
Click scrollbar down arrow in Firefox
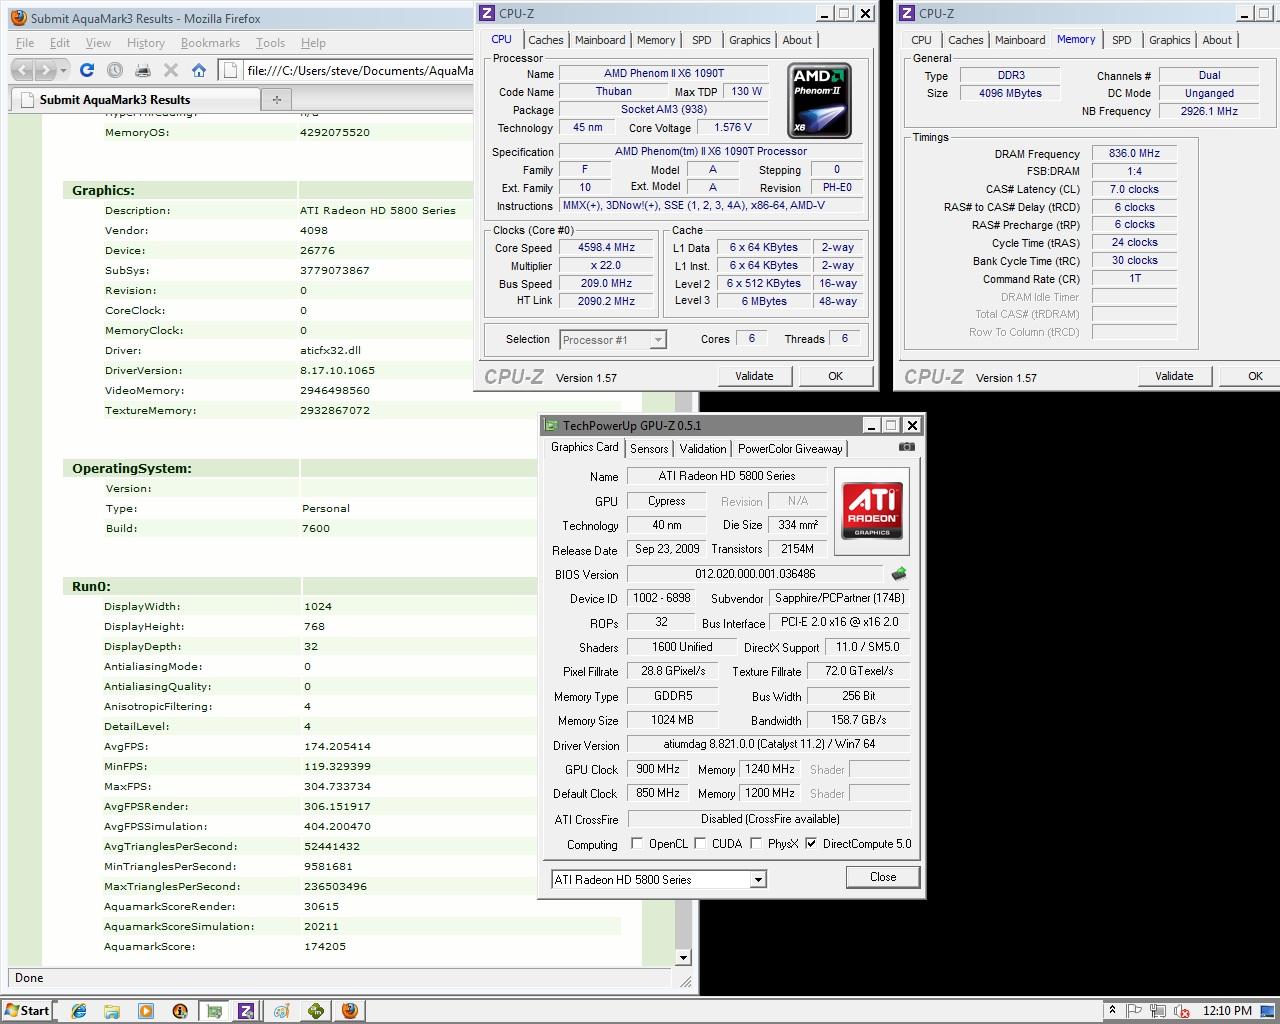[x=684, y=958]
